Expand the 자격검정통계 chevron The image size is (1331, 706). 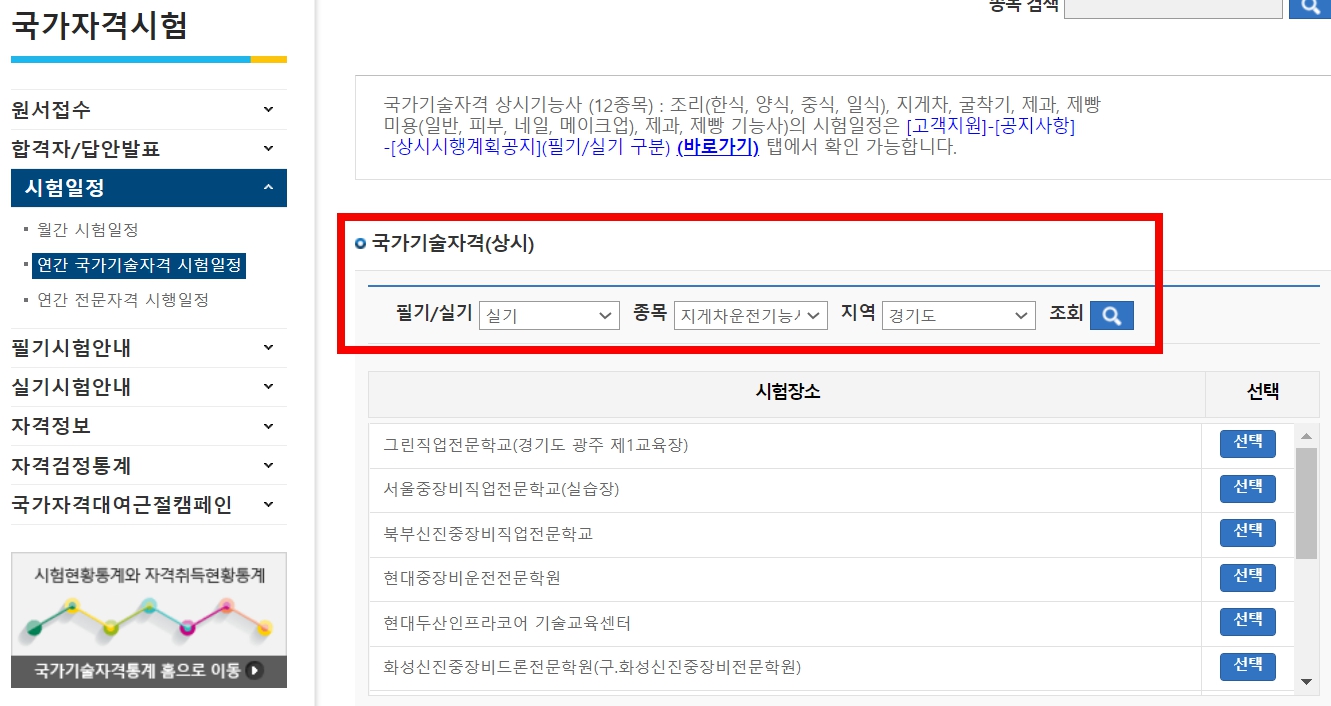pos(268,465)
